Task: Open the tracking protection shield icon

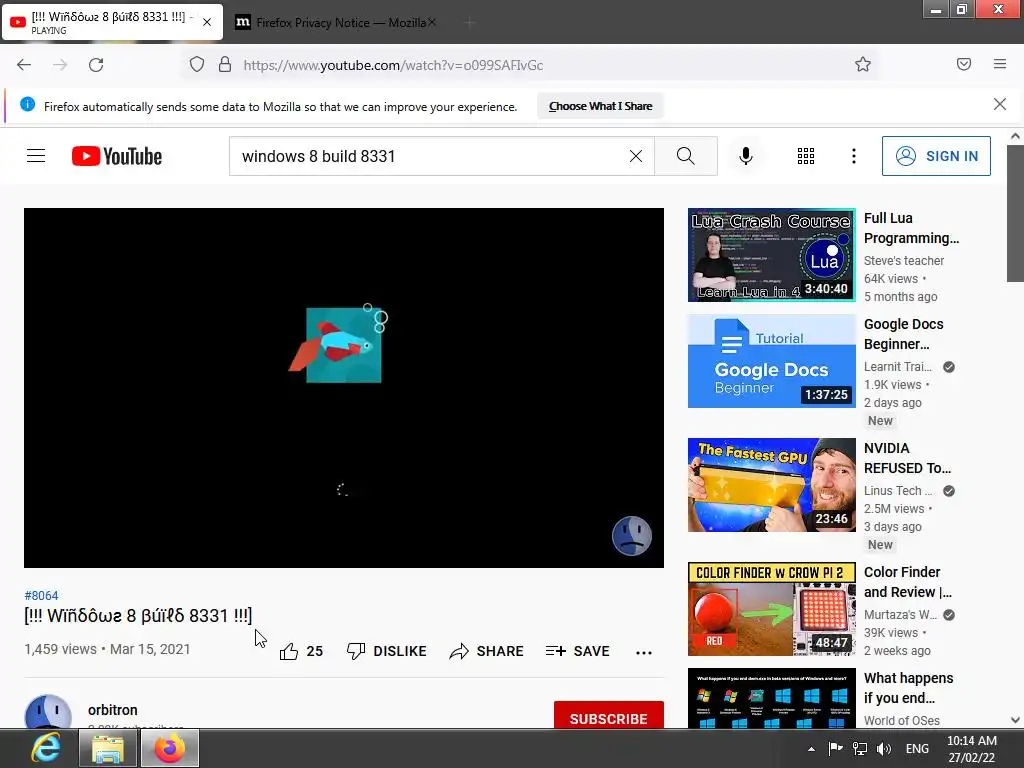Action: (x=197, y=65)
